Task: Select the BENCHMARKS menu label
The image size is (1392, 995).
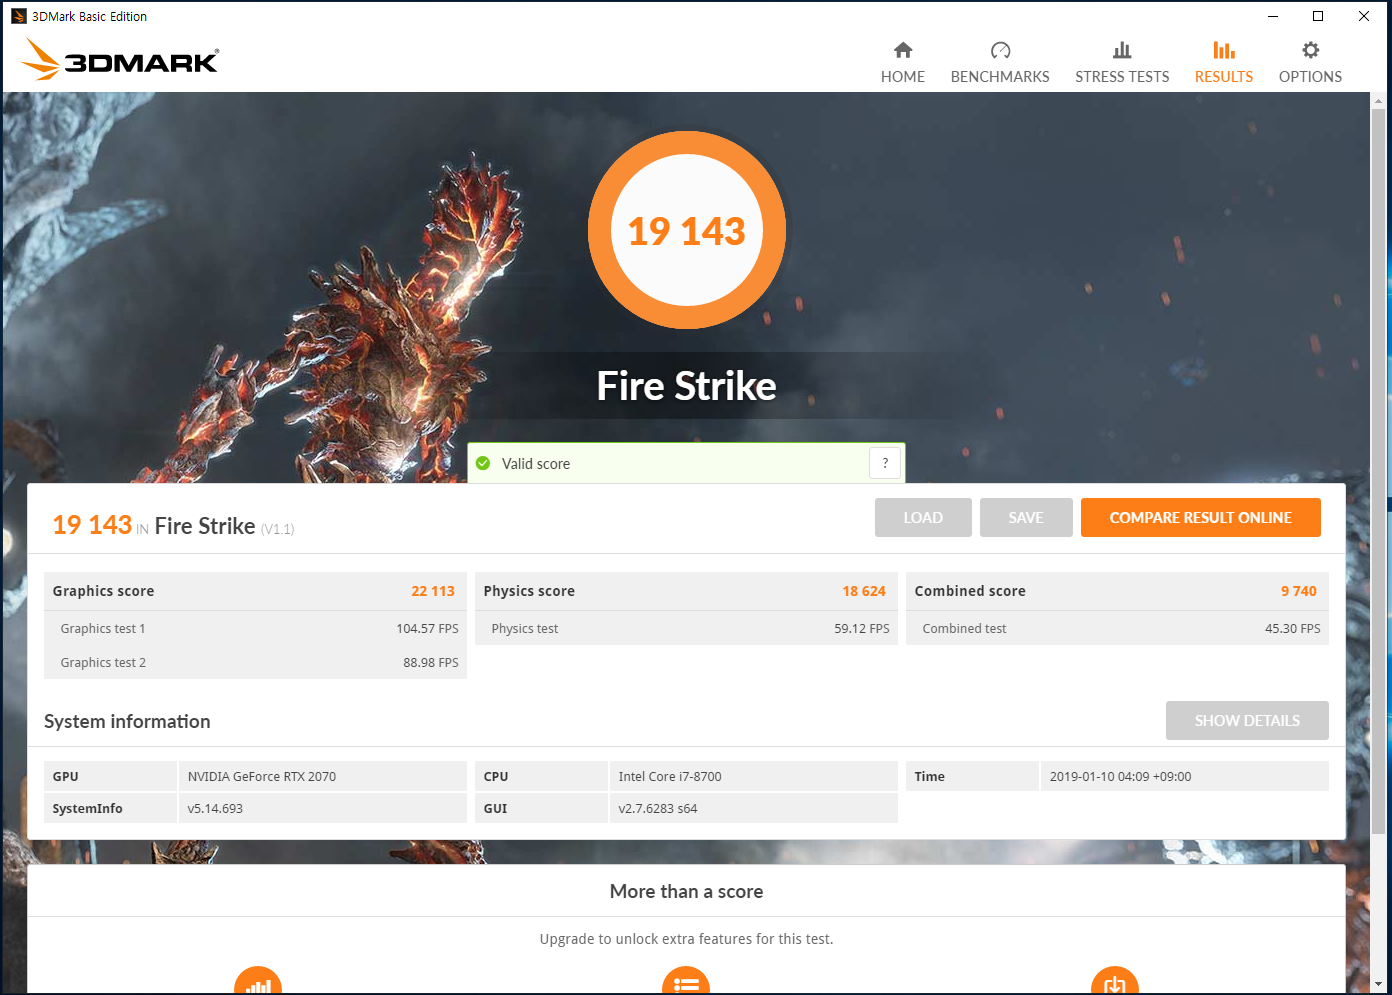Action: pos(1000,77)
